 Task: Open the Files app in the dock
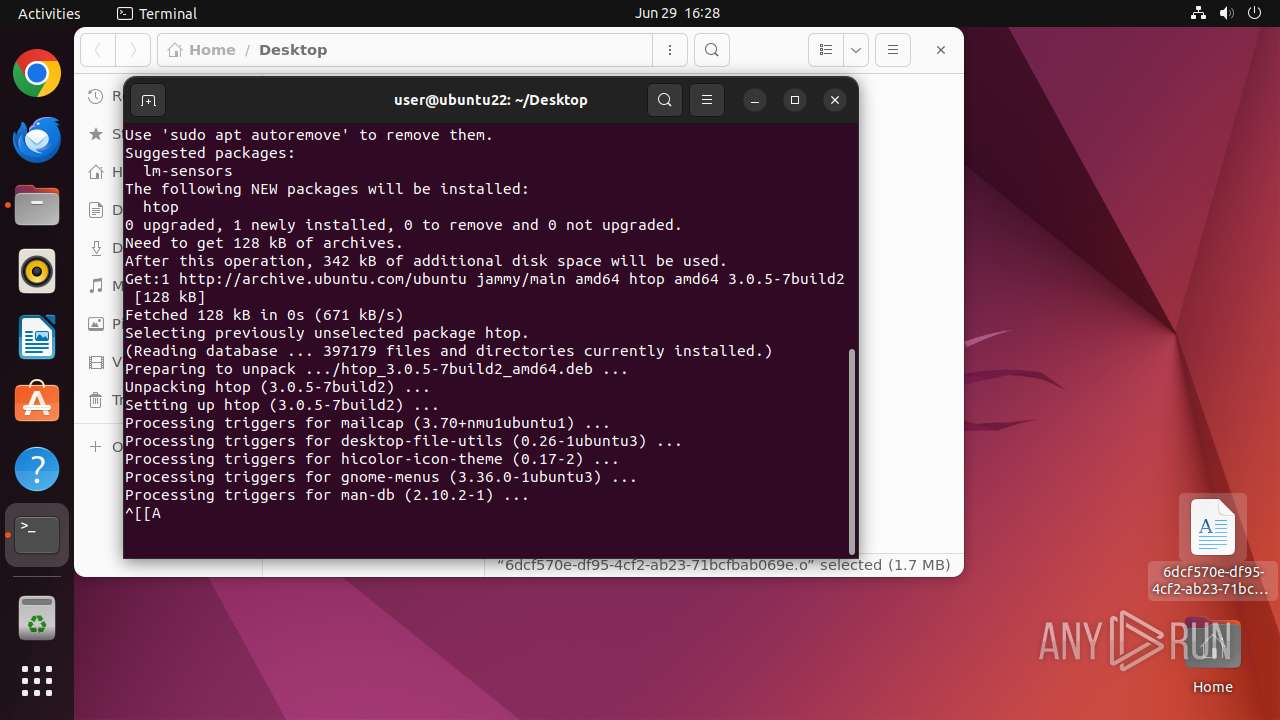pos(37,206)
